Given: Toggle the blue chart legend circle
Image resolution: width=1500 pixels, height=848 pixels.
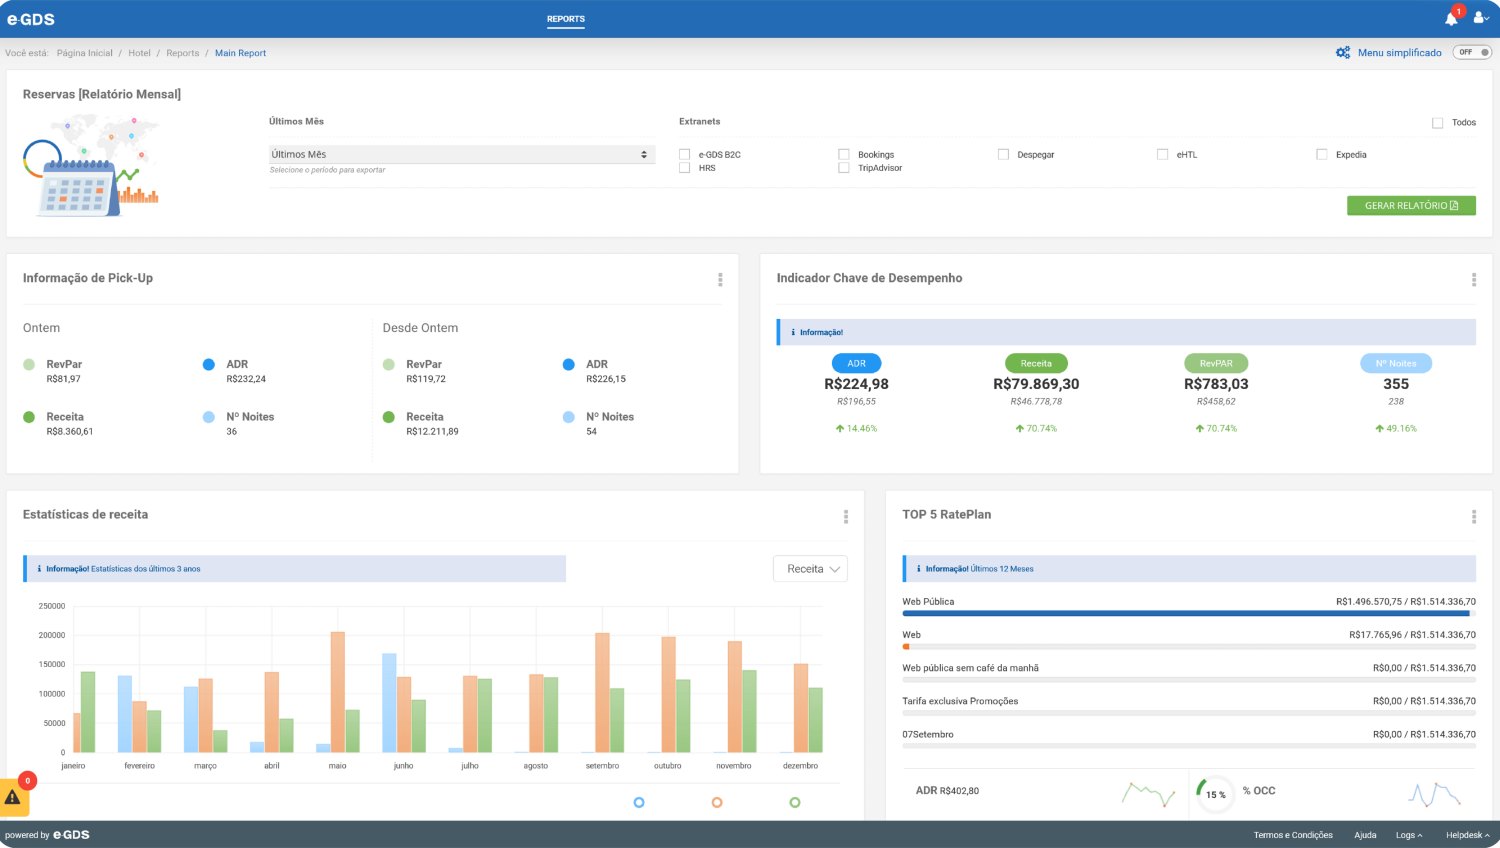Looking at the screenshot, I should point(639,802).
